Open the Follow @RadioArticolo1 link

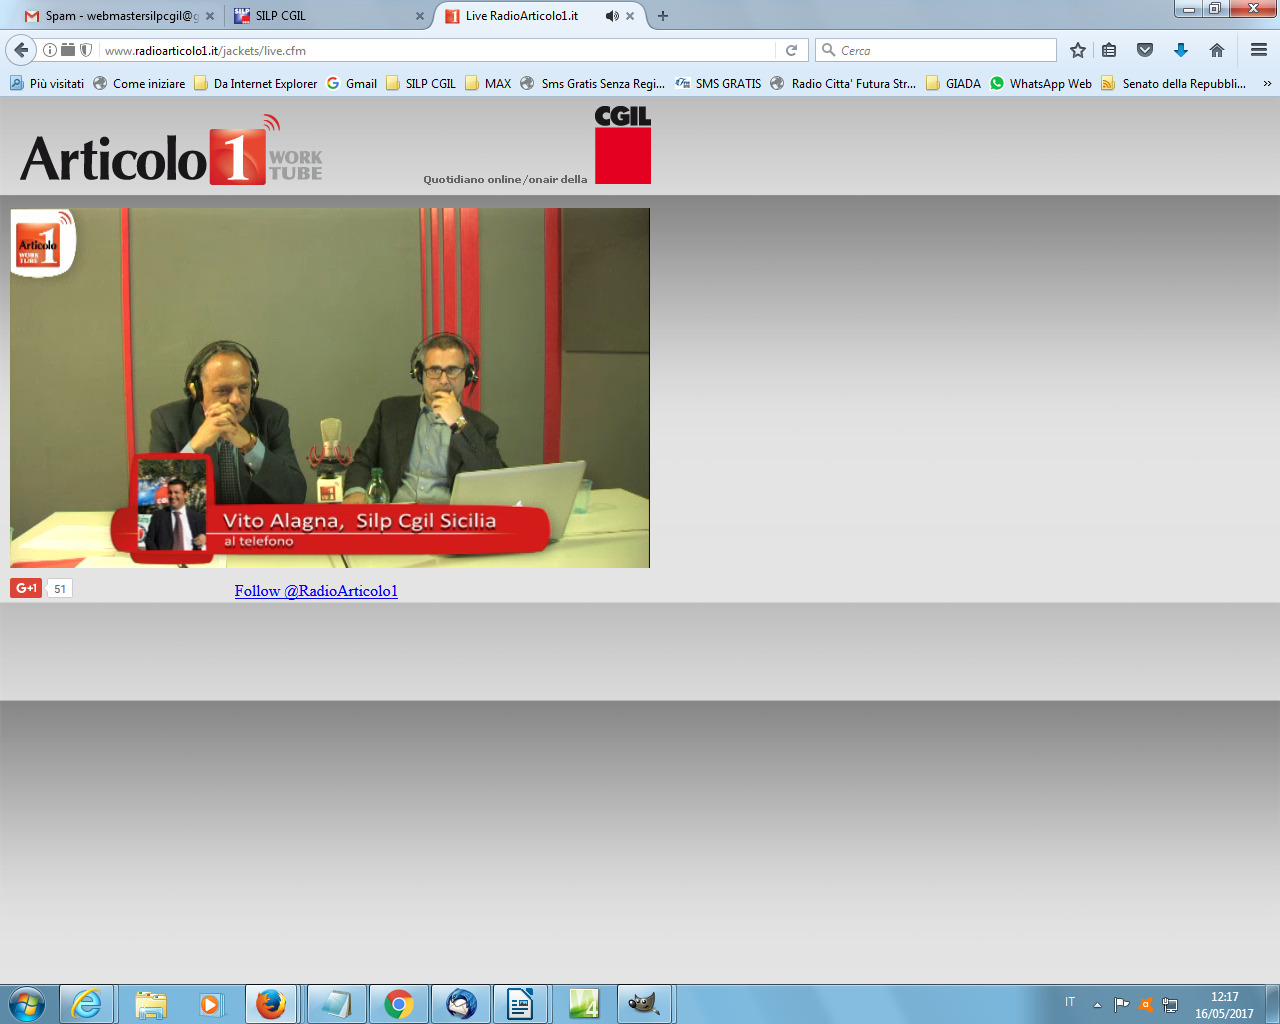316,591
